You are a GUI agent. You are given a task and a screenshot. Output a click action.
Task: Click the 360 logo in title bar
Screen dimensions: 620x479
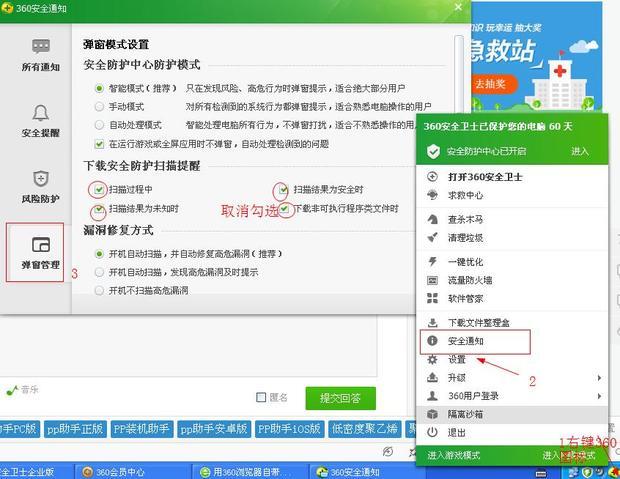click(7, 8)
